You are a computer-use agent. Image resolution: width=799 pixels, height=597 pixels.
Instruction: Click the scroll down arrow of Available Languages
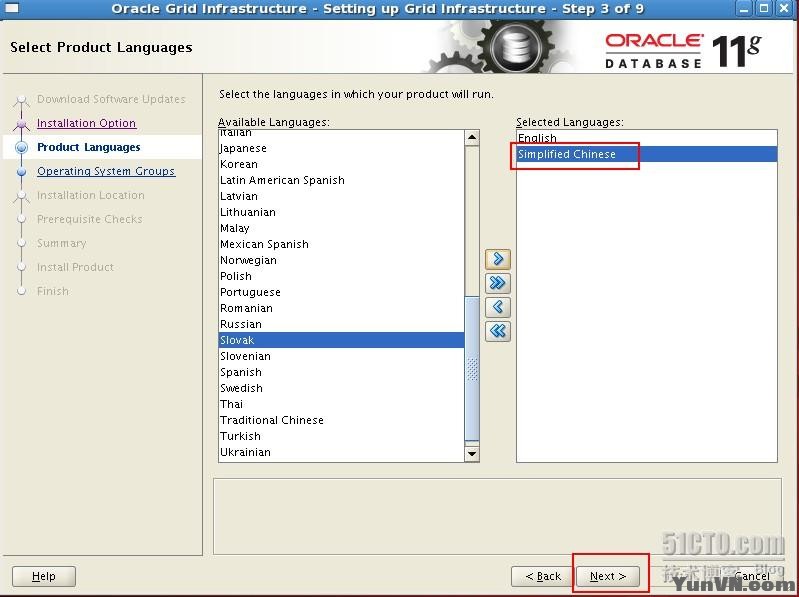click(472, 453)
